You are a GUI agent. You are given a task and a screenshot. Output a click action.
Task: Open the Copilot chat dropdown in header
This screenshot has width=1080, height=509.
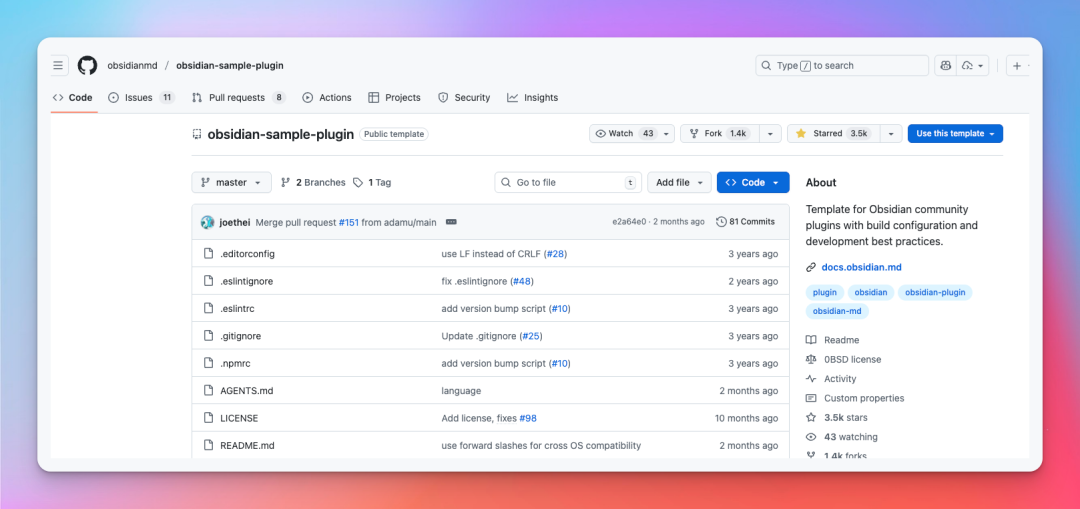(973, 65)
